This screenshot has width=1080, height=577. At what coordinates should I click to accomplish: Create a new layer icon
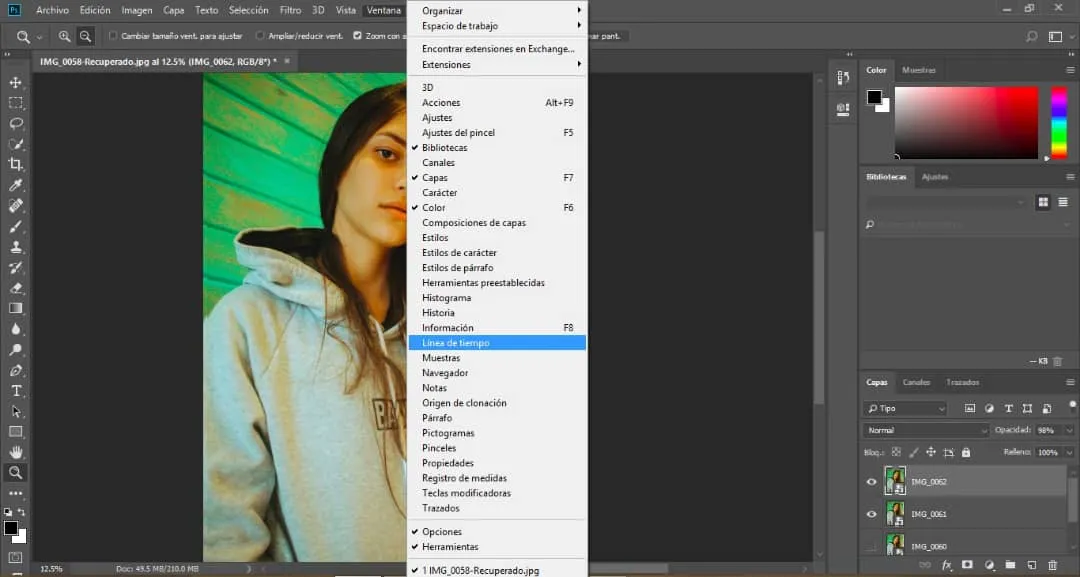[x=1032, y=565]
